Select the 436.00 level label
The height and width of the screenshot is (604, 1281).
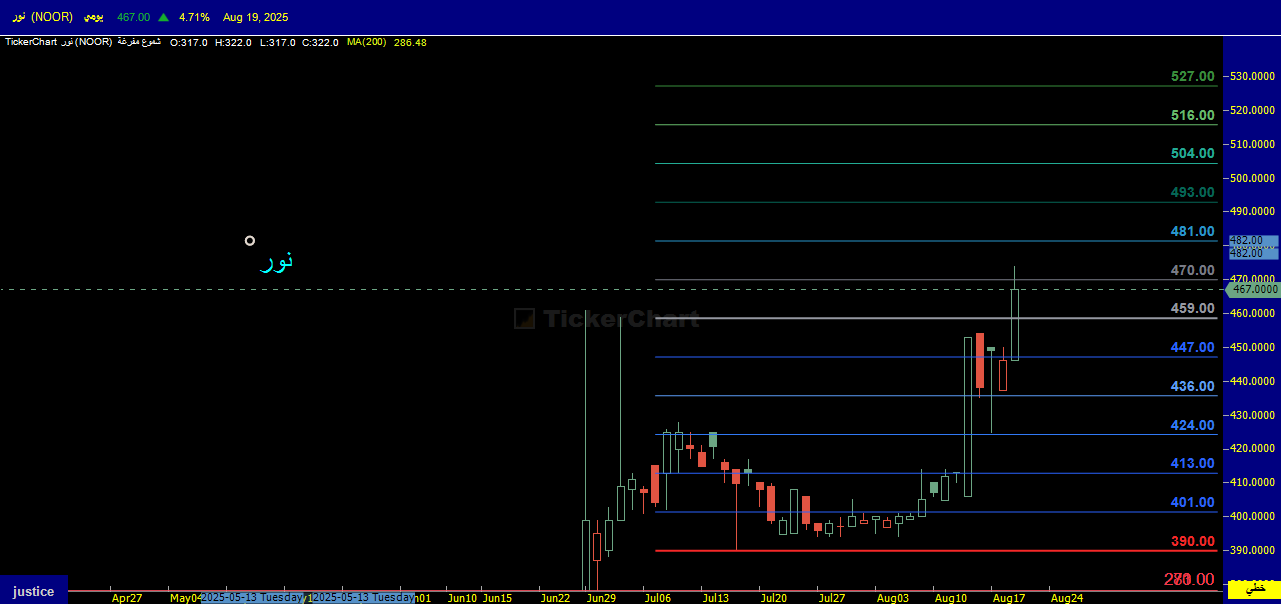point(1193,386)
